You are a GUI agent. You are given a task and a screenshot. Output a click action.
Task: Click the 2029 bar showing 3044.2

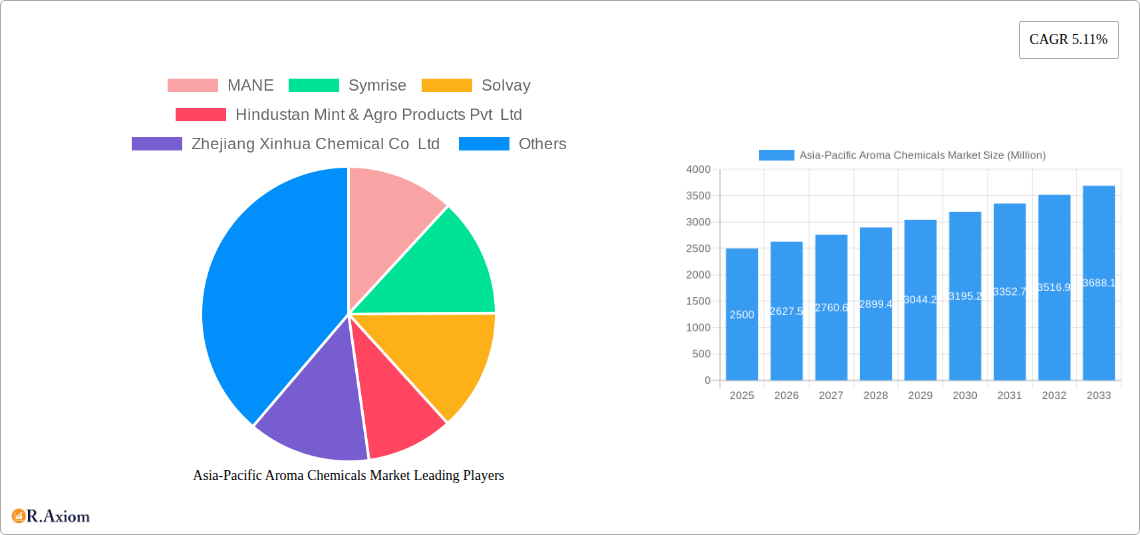(920, 300)
